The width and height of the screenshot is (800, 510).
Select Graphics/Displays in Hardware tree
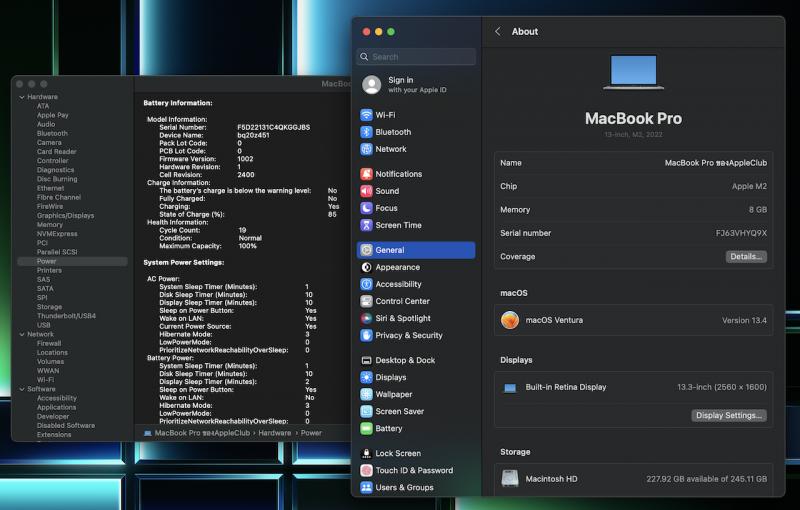point(65,216)
